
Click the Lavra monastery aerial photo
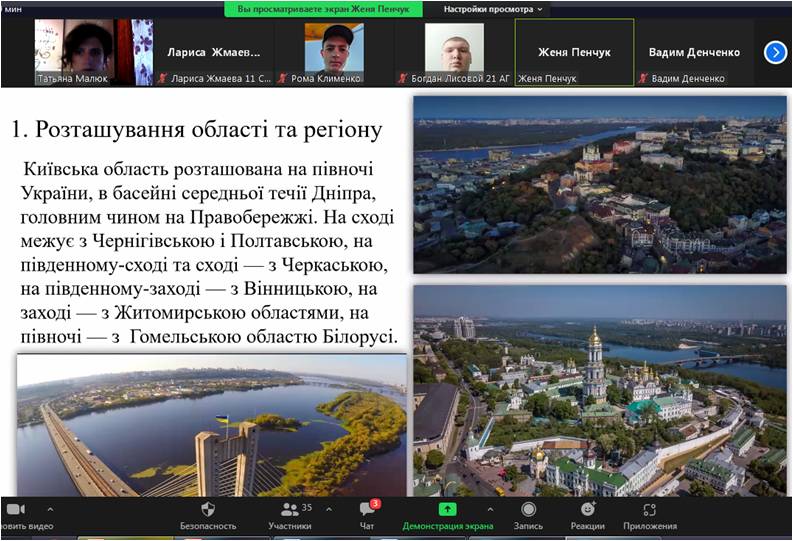click(600, 391)
